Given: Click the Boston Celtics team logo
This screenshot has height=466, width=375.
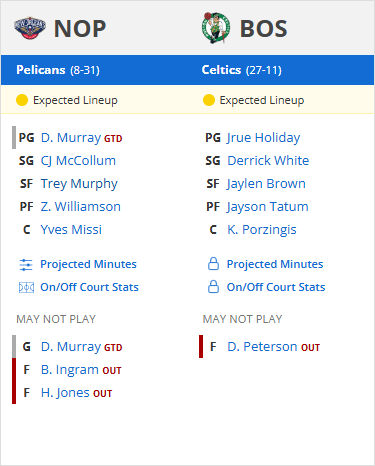Looking at the screenshot, I should 216,28.
